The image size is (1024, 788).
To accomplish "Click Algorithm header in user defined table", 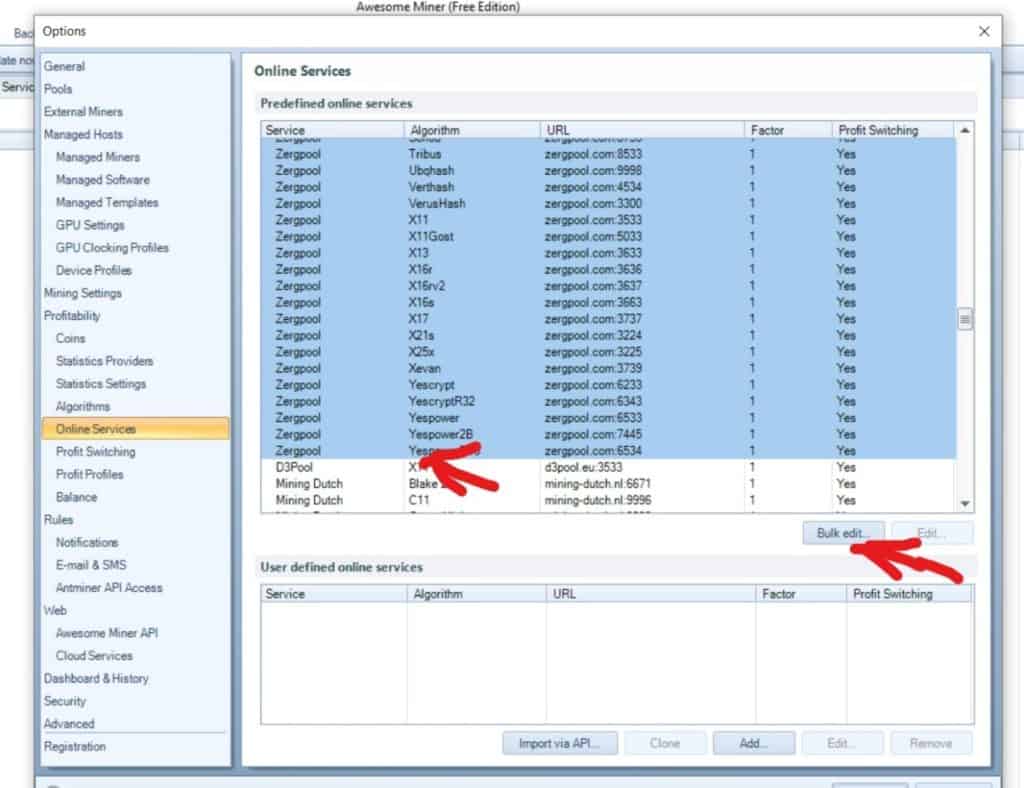I will coord(476,594).
